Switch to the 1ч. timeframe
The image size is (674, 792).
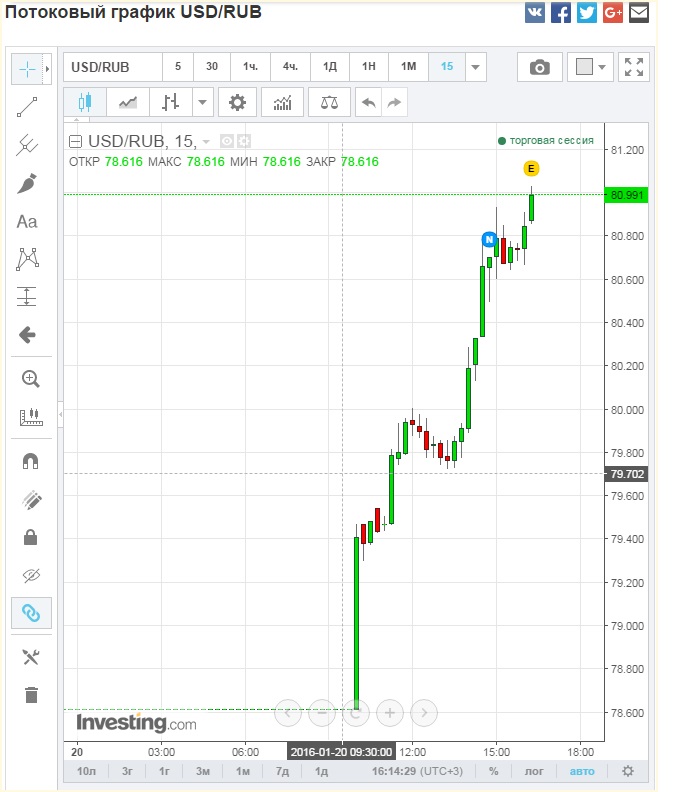pyautogui.click(x=250, y=67)
